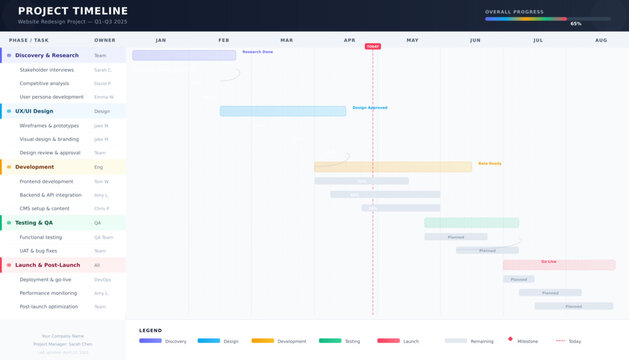Viewport: 629px width, 360px height.
Task: Click the MAY month header
Action: [x=412, y=40]
